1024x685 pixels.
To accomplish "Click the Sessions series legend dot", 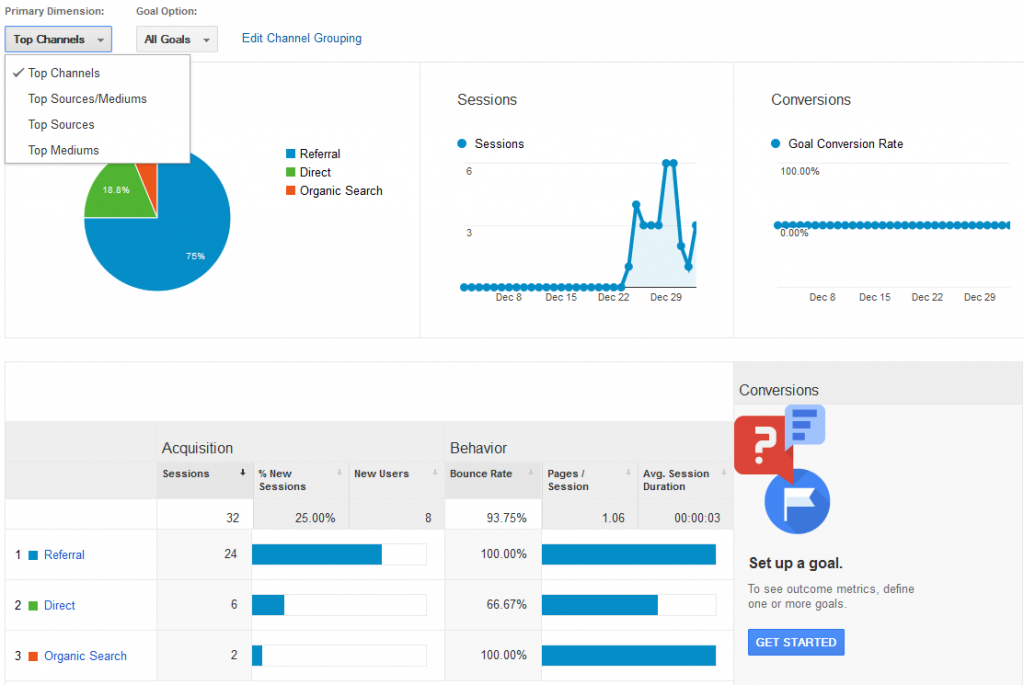I will [462, 144].
